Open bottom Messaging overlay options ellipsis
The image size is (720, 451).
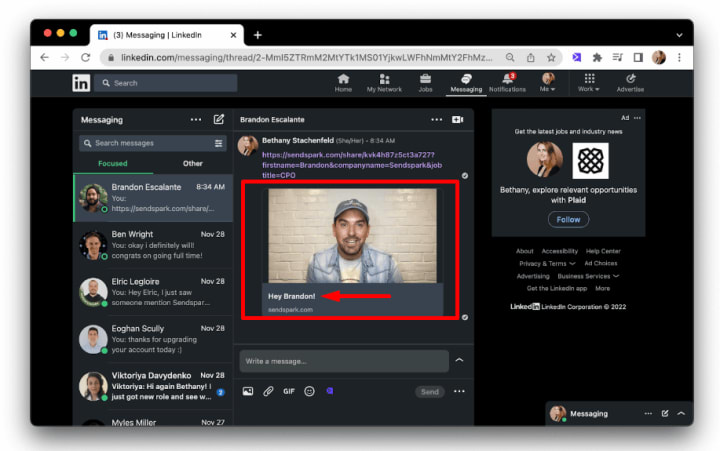(x=648, y=413)
